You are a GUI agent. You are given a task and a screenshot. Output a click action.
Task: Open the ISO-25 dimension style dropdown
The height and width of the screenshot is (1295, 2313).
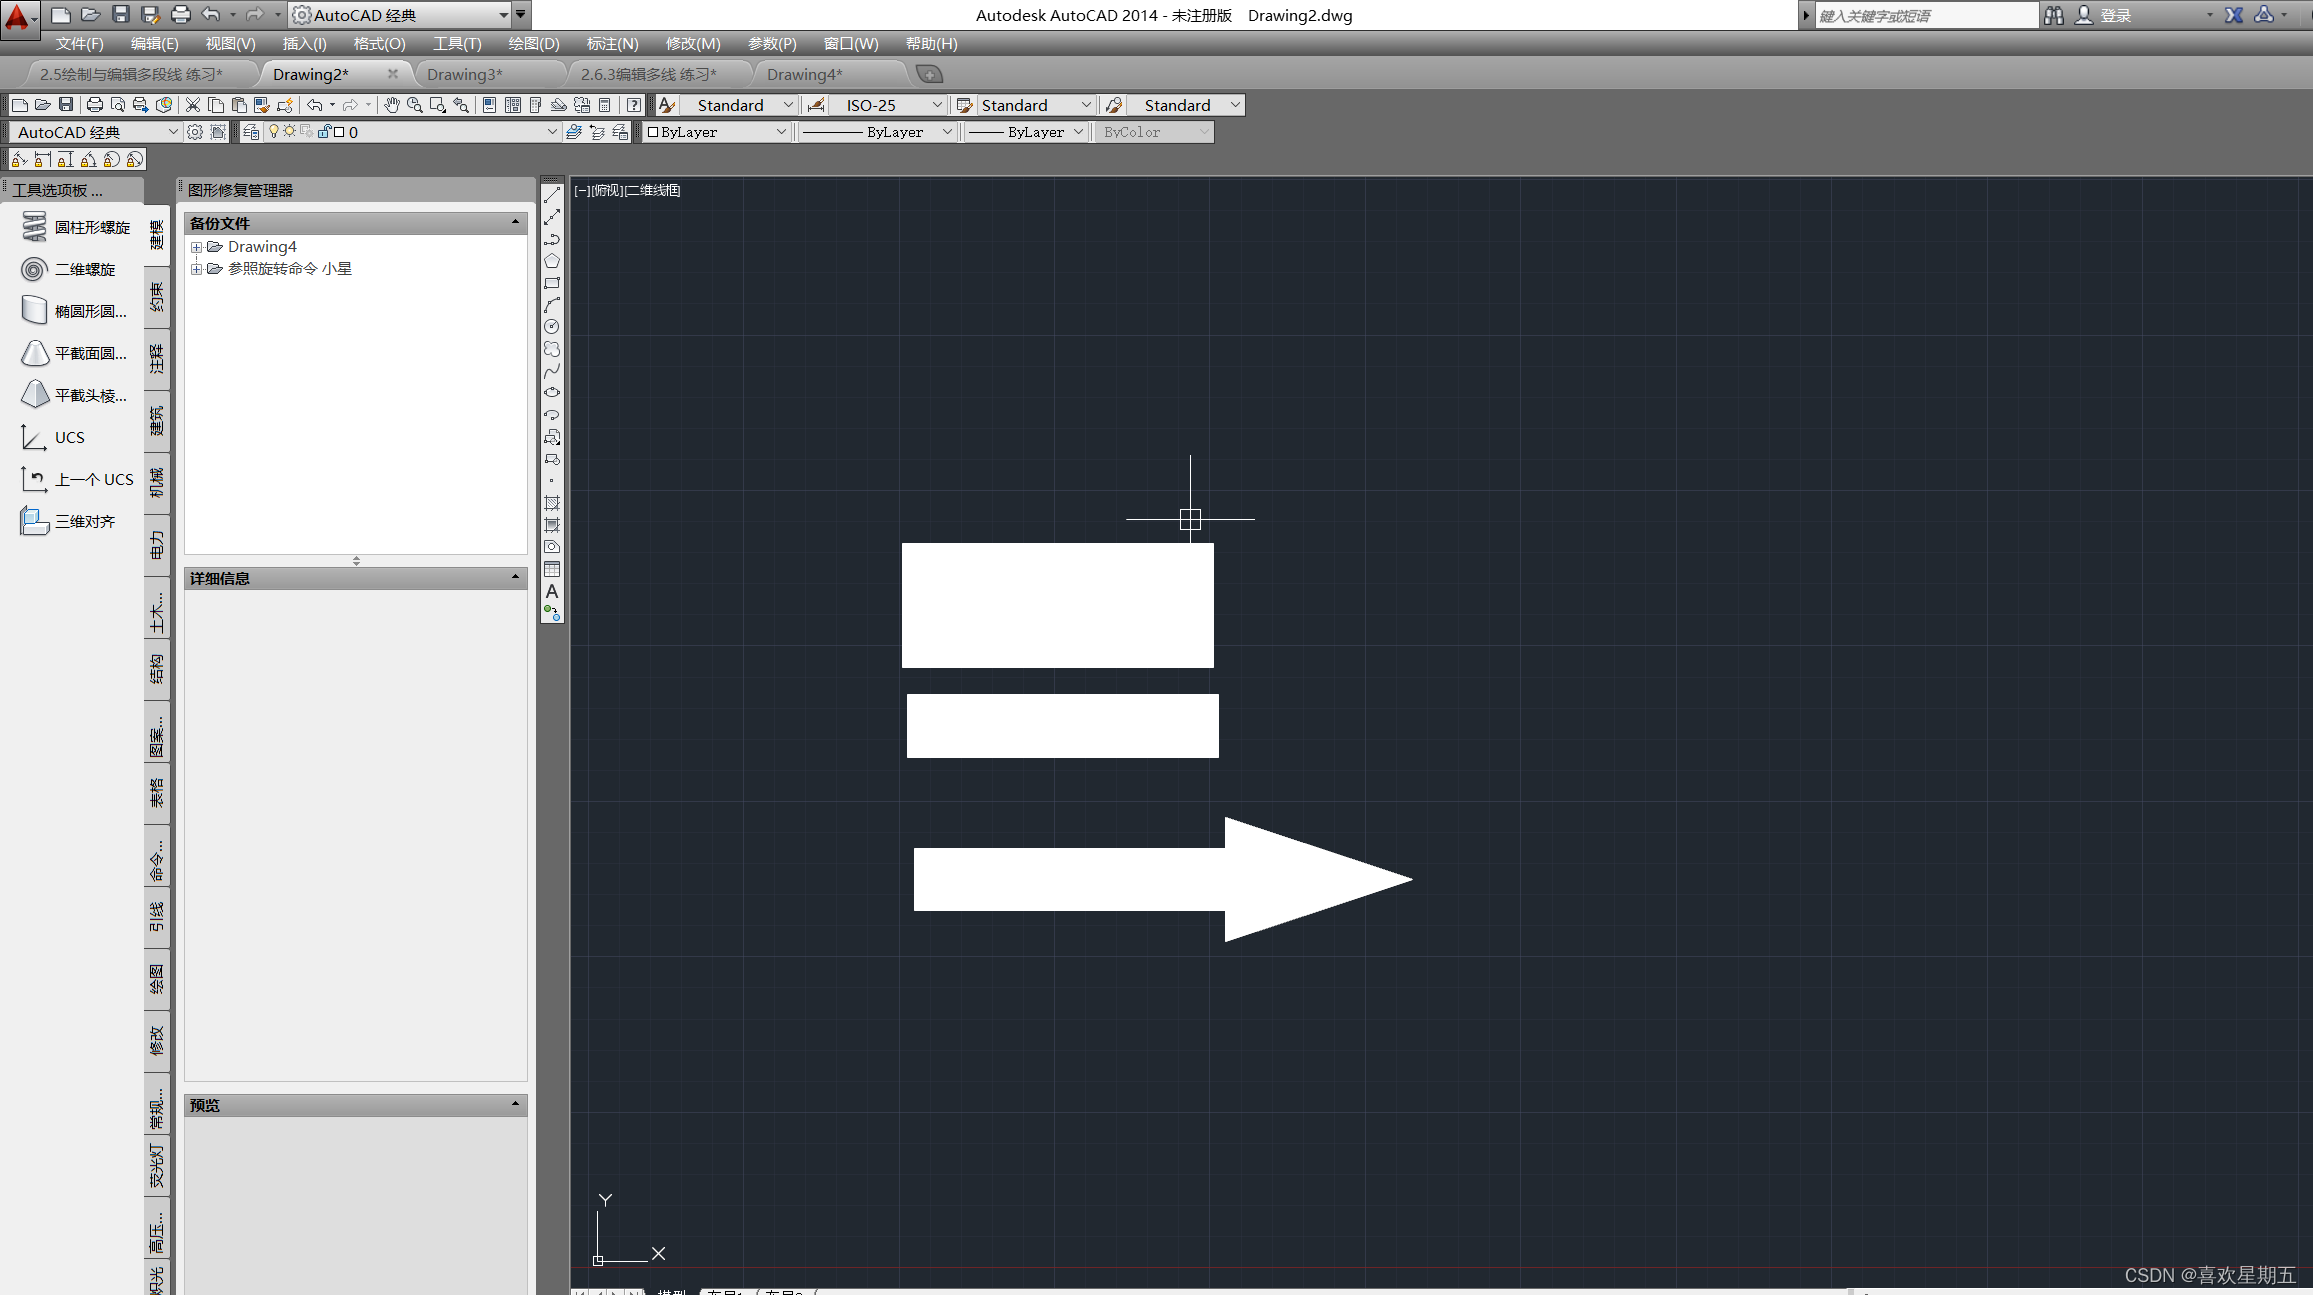pyautogui.click(x=936, y=105)
